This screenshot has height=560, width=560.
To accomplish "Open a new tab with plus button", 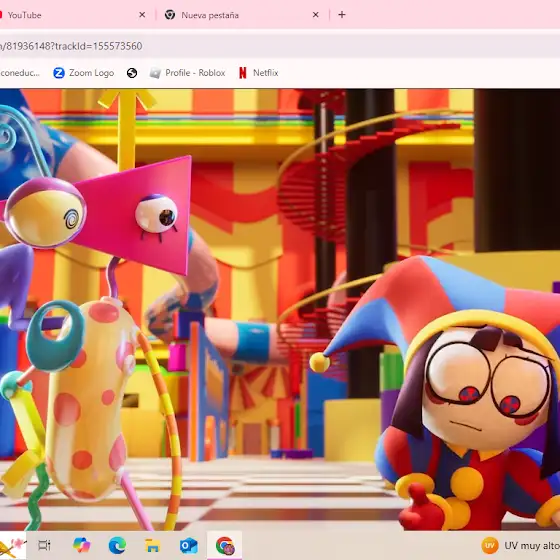I will point(342,15).
